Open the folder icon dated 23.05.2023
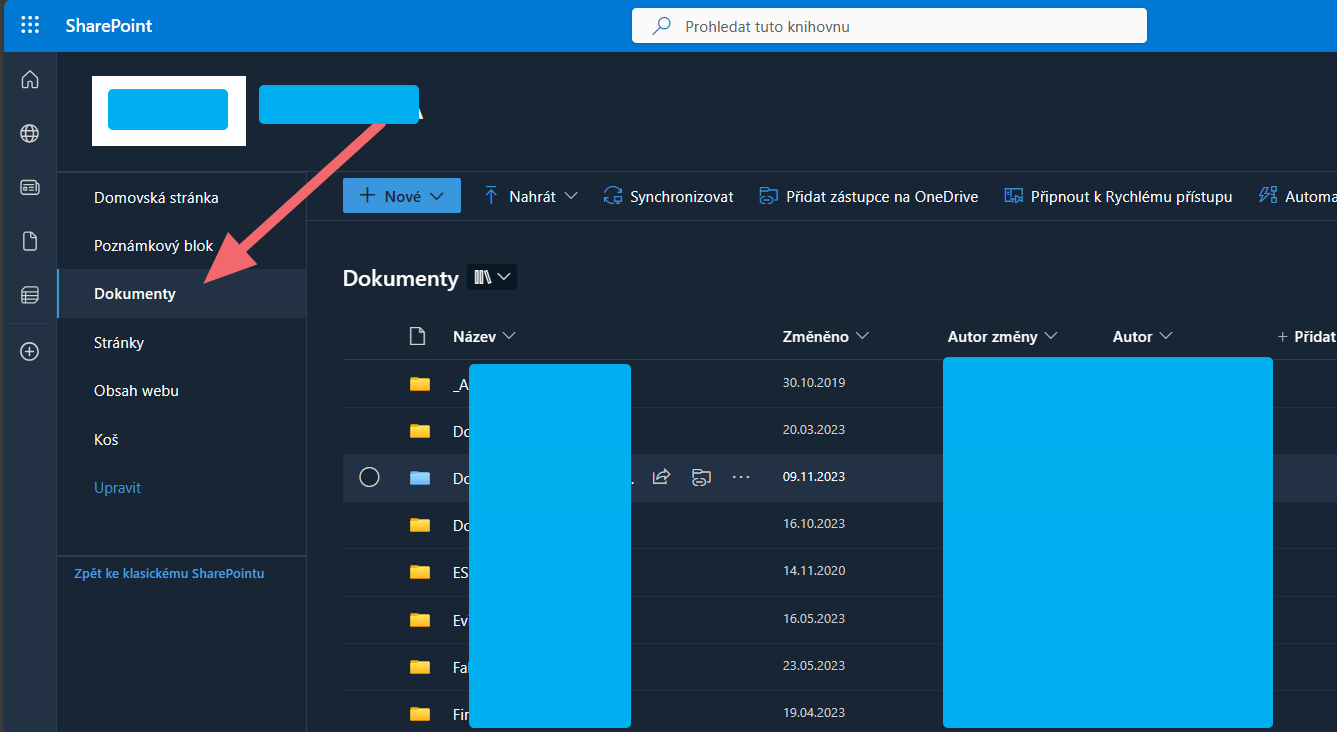Image resolution: width=1337 pixels, height=732 pixels. pyautogui.click(x=420, y=666)
